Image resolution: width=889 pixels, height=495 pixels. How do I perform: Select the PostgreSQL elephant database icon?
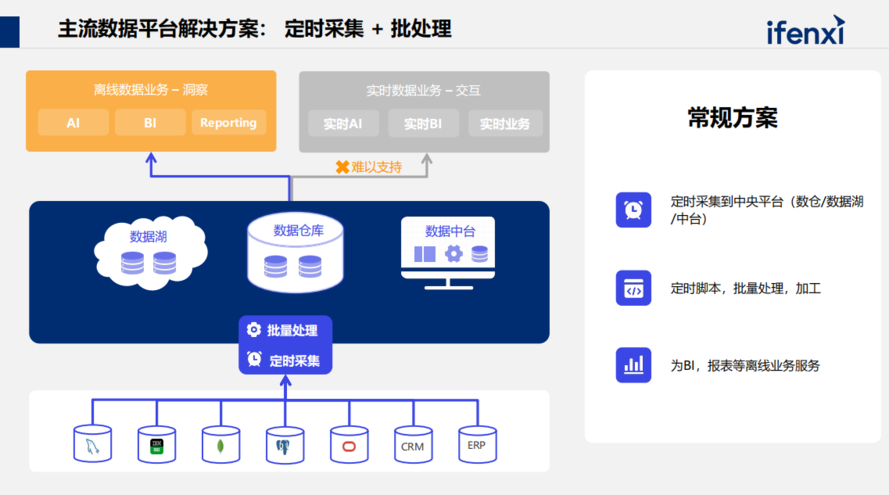285,444
